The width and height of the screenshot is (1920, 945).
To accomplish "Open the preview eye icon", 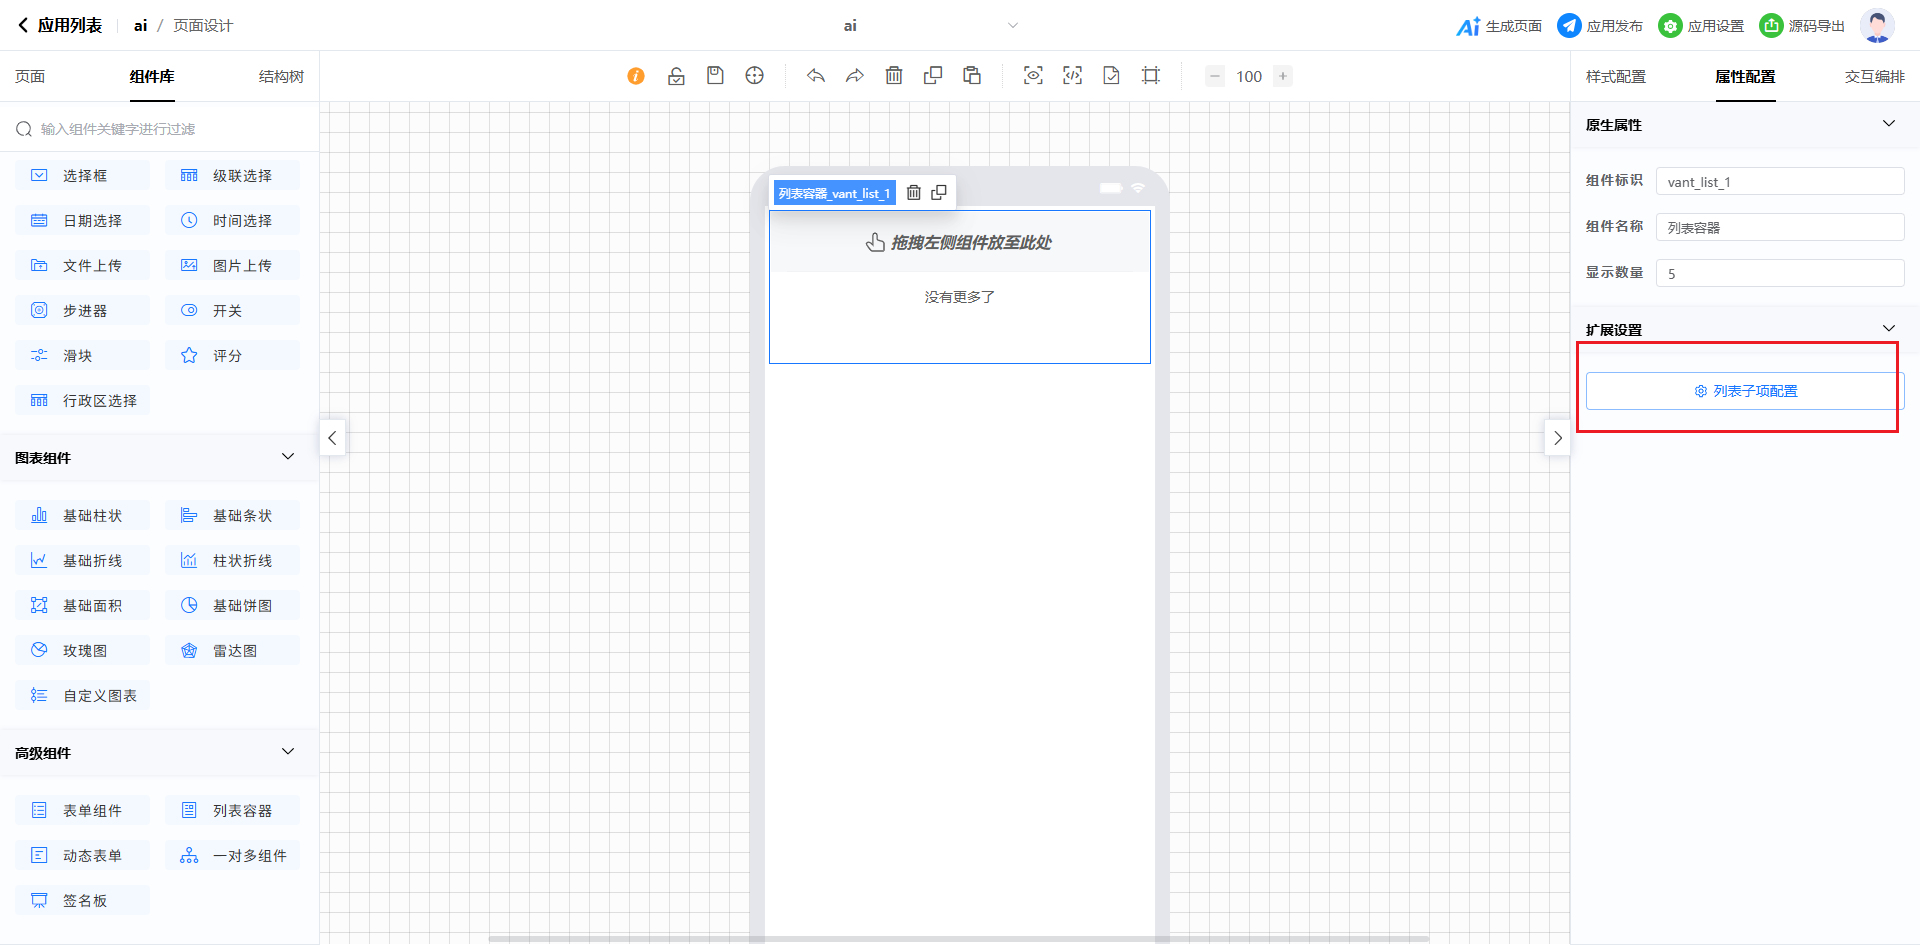I will pos(1033,76).
